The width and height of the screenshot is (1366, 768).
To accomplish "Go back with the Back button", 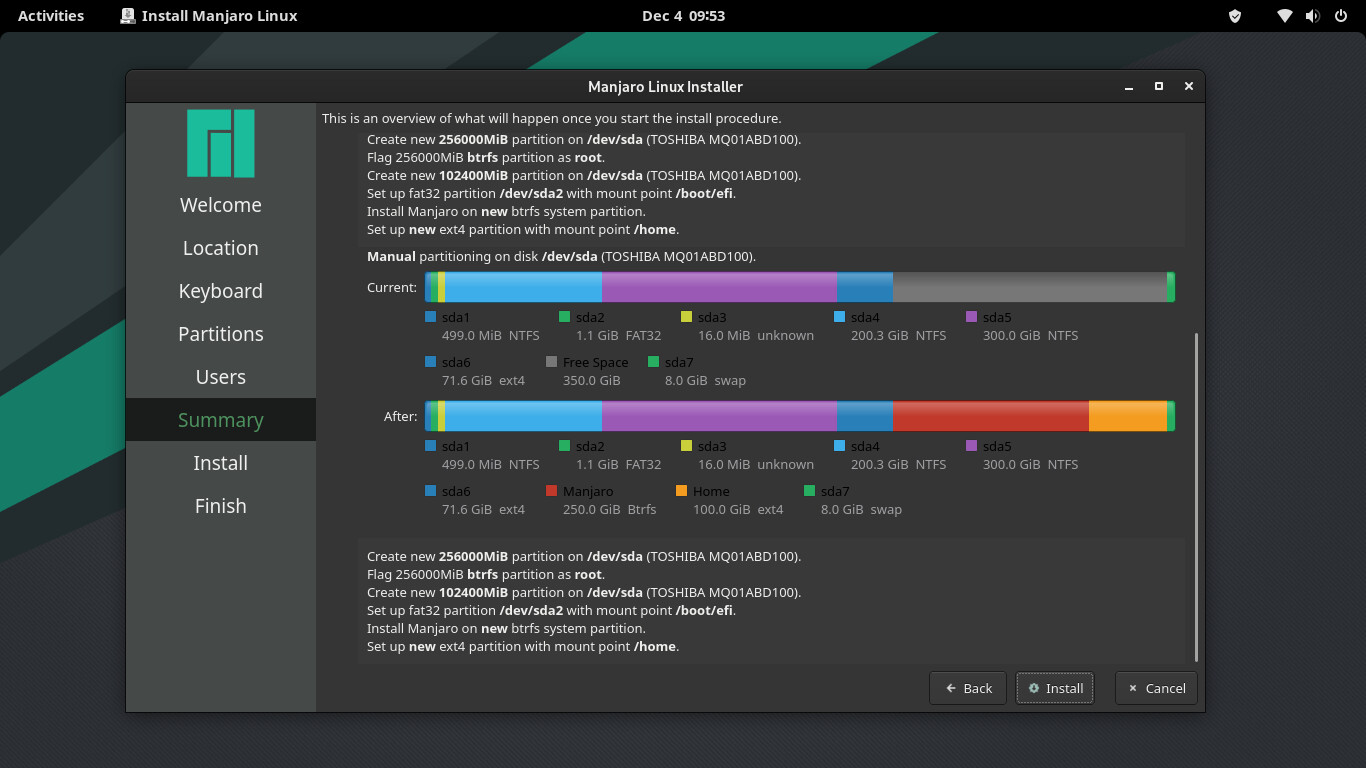I will (968, 688).
